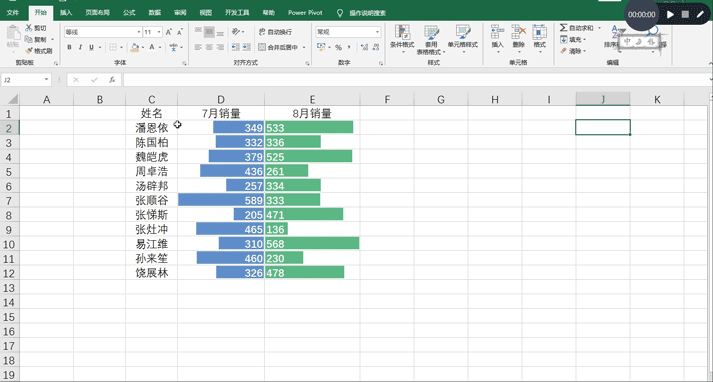
Task: Select column D header
Action: [221, 99]
